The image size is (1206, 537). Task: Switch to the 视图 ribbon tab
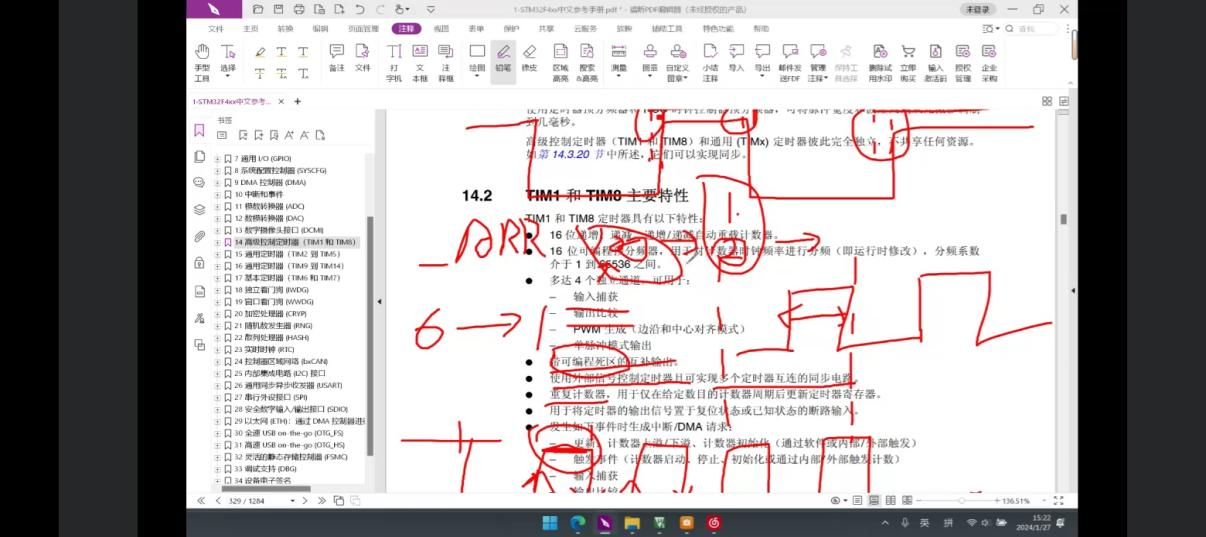click(441, 29)
